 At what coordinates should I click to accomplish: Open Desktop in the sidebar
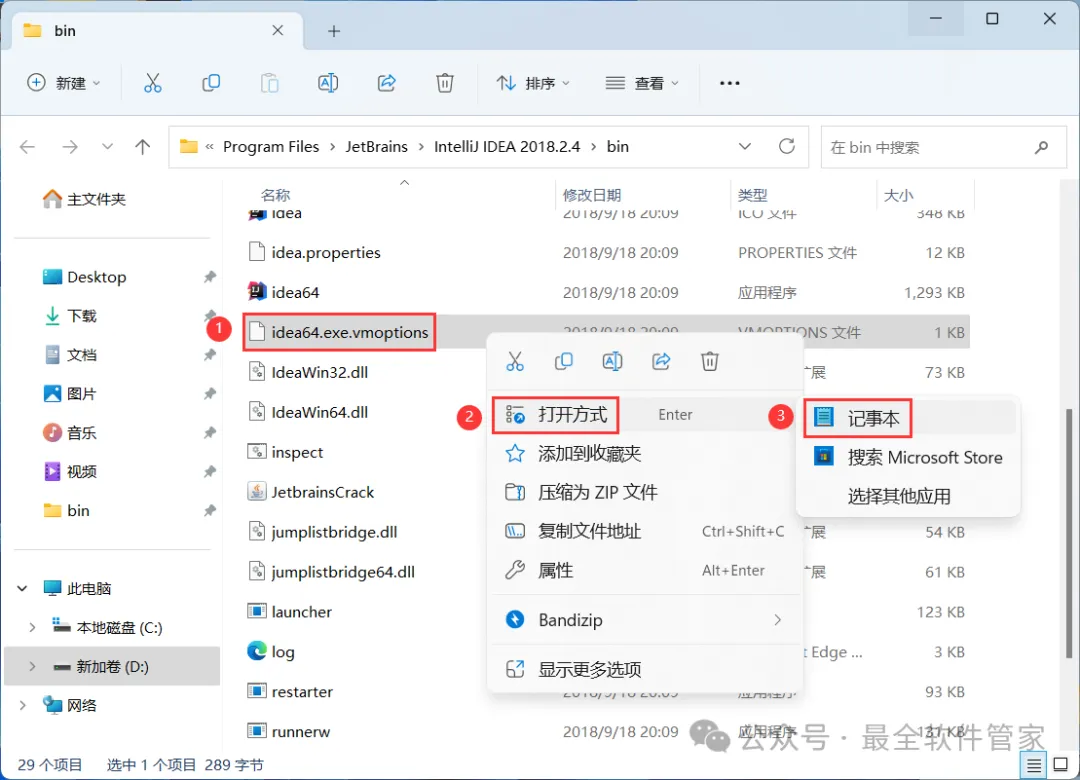click(84, 277)
